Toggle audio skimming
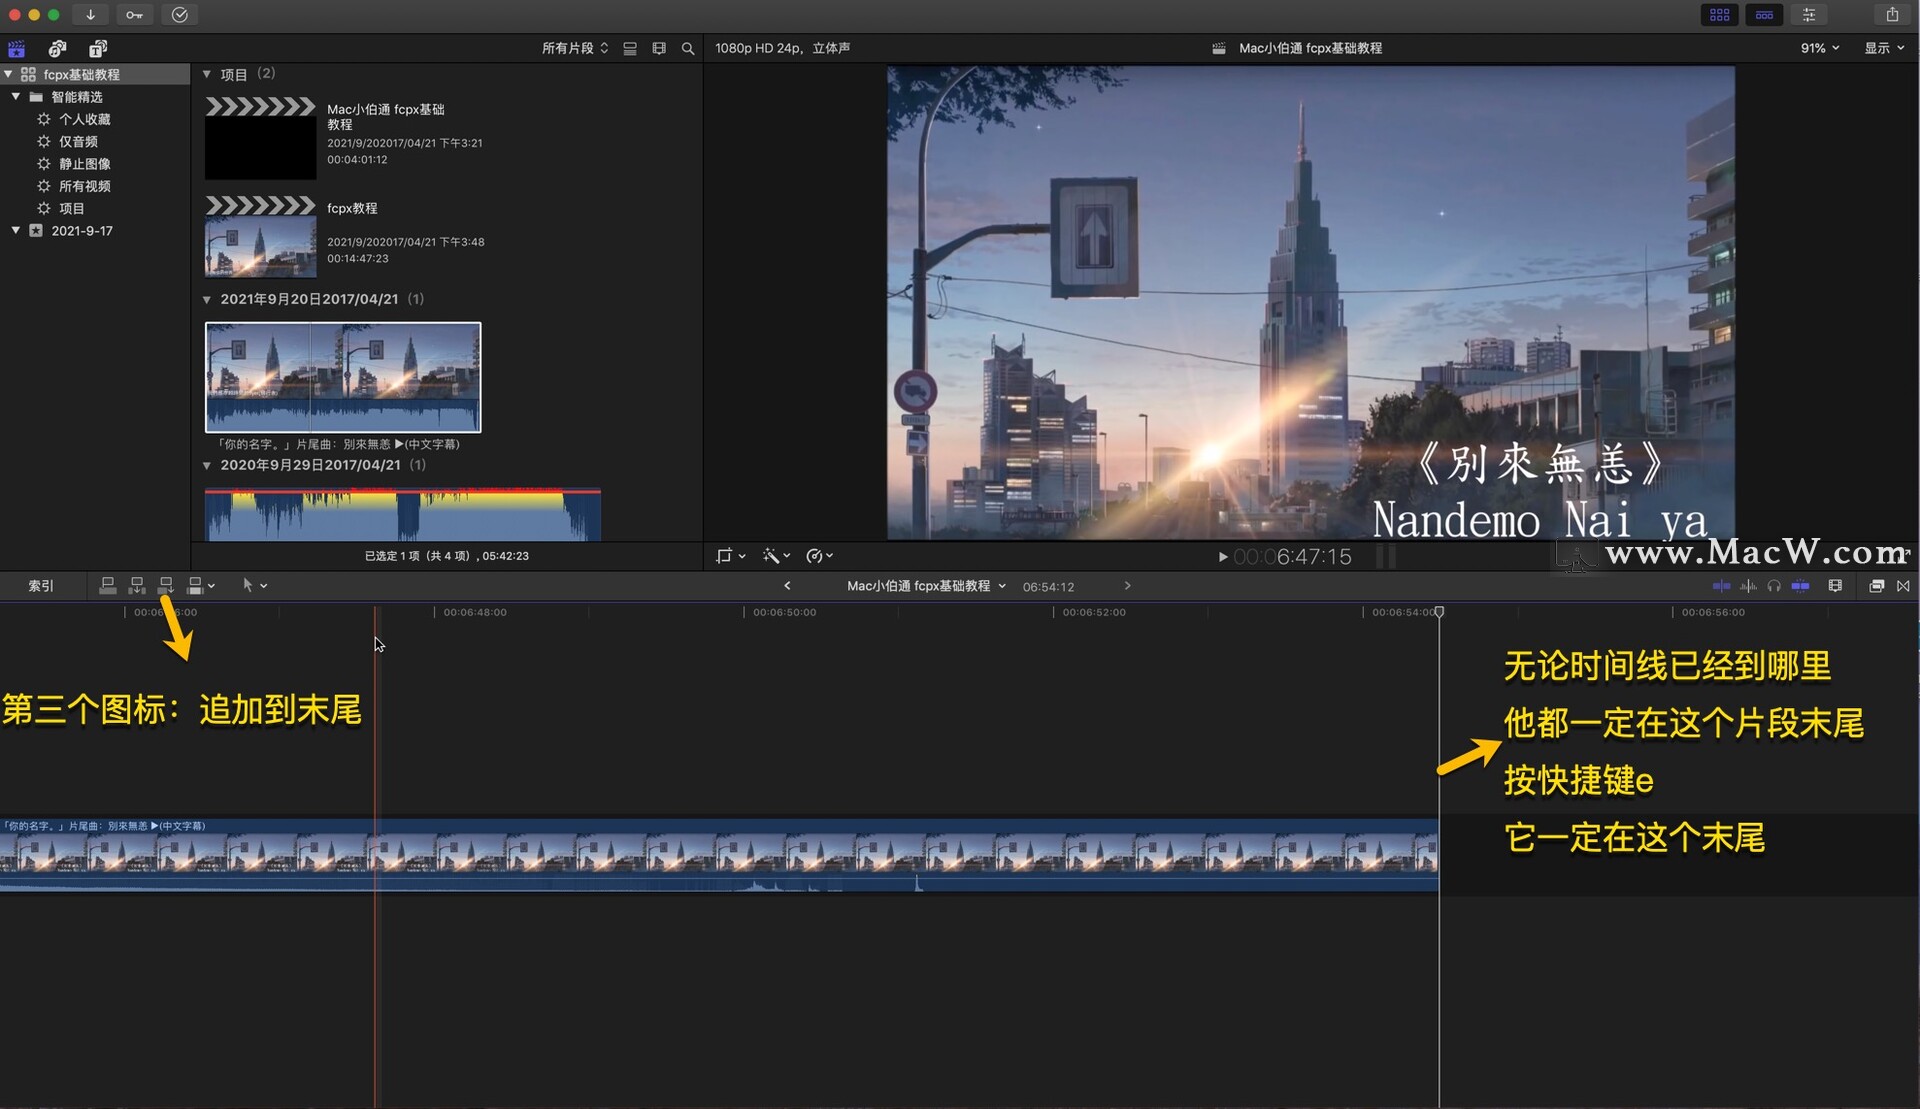Image resolution: width=1920 pixels, height=1109 pixels. tap(1748, 586)
